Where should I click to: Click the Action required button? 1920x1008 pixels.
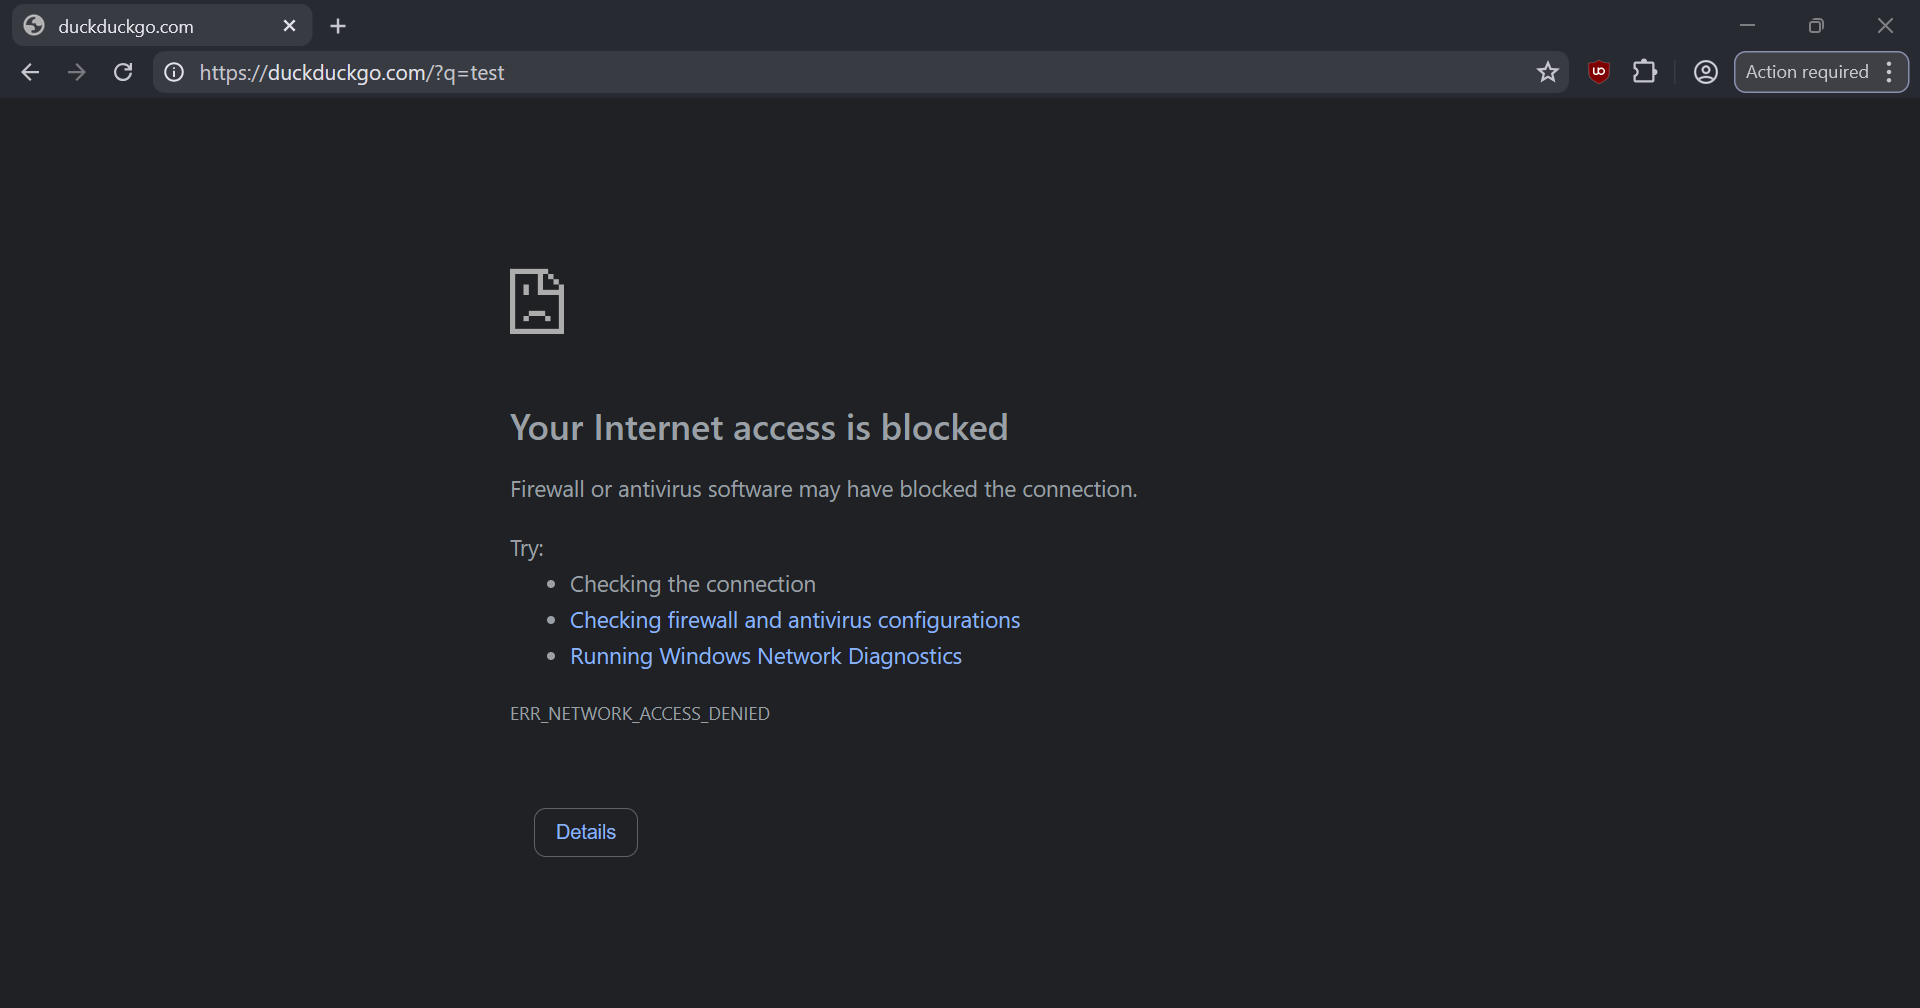[x=1806, y=72]
